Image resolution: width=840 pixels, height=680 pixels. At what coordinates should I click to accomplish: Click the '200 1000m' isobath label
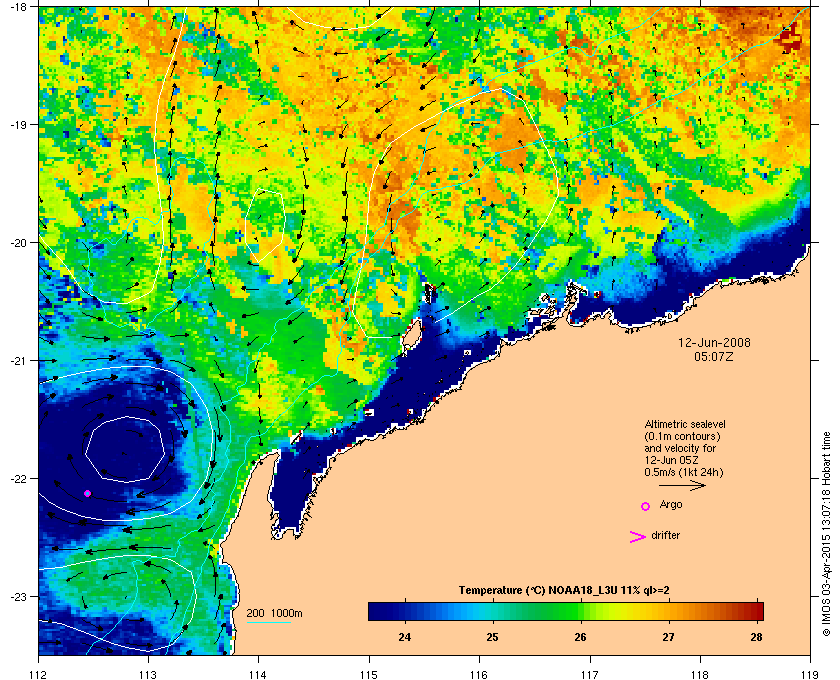point(274,614)
